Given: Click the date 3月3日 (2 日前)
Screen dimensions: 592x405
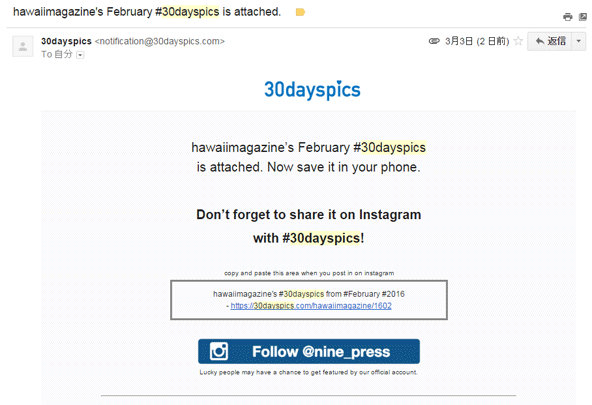Looking at the screenshot, I should pyautogui.click(x=477, y=41).
